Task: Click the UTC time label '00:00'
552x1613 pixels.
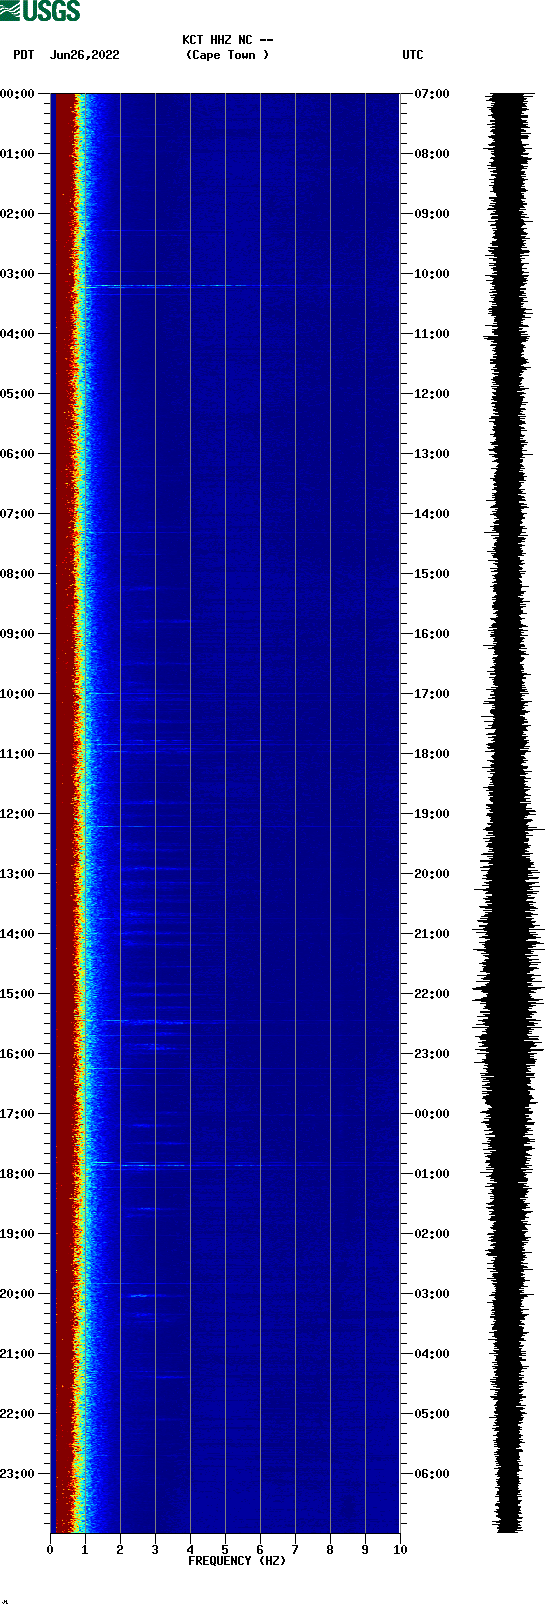Action: click(432, 1113)
